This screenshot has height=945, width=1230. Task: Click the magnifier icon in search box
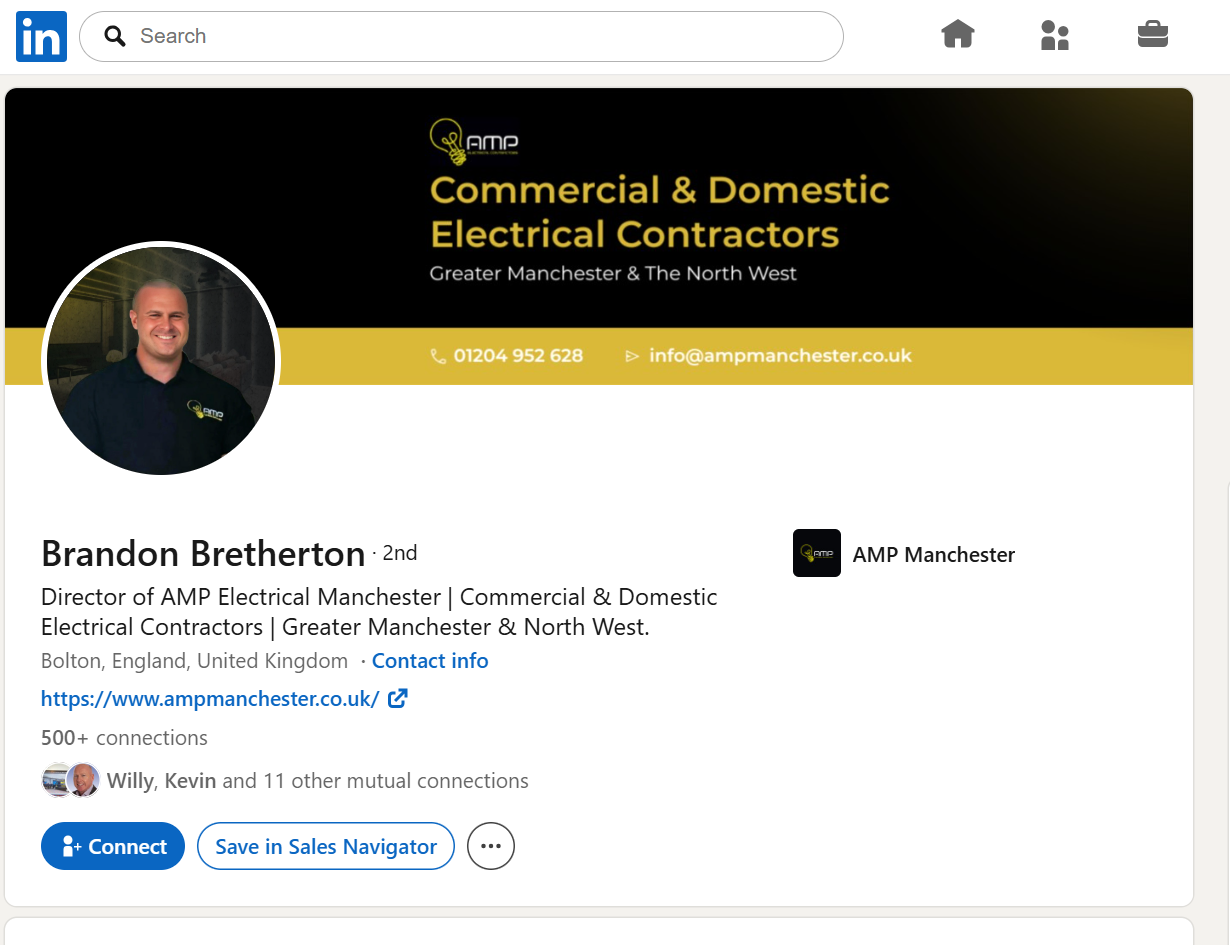click(116, 37)
